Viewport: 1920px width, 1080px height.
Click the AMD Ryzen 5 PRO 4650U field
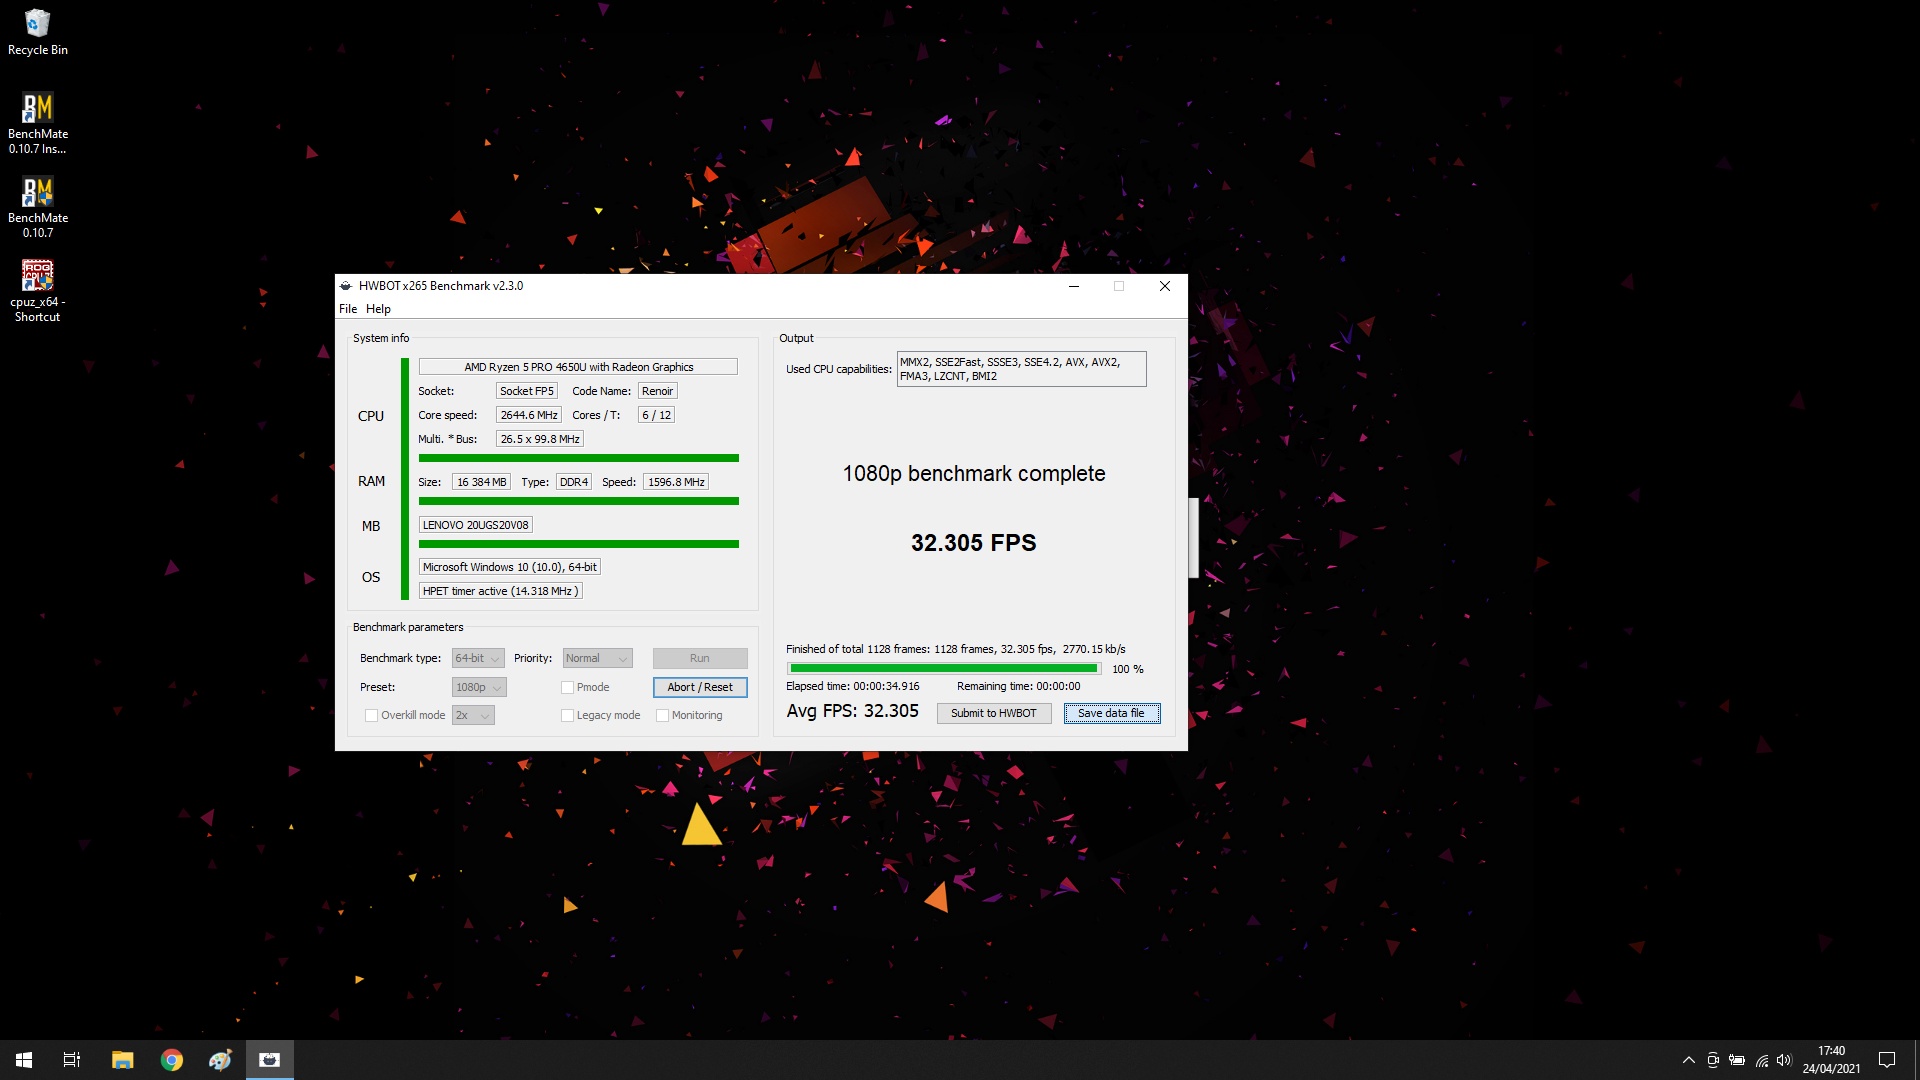[x=578, y=367]
